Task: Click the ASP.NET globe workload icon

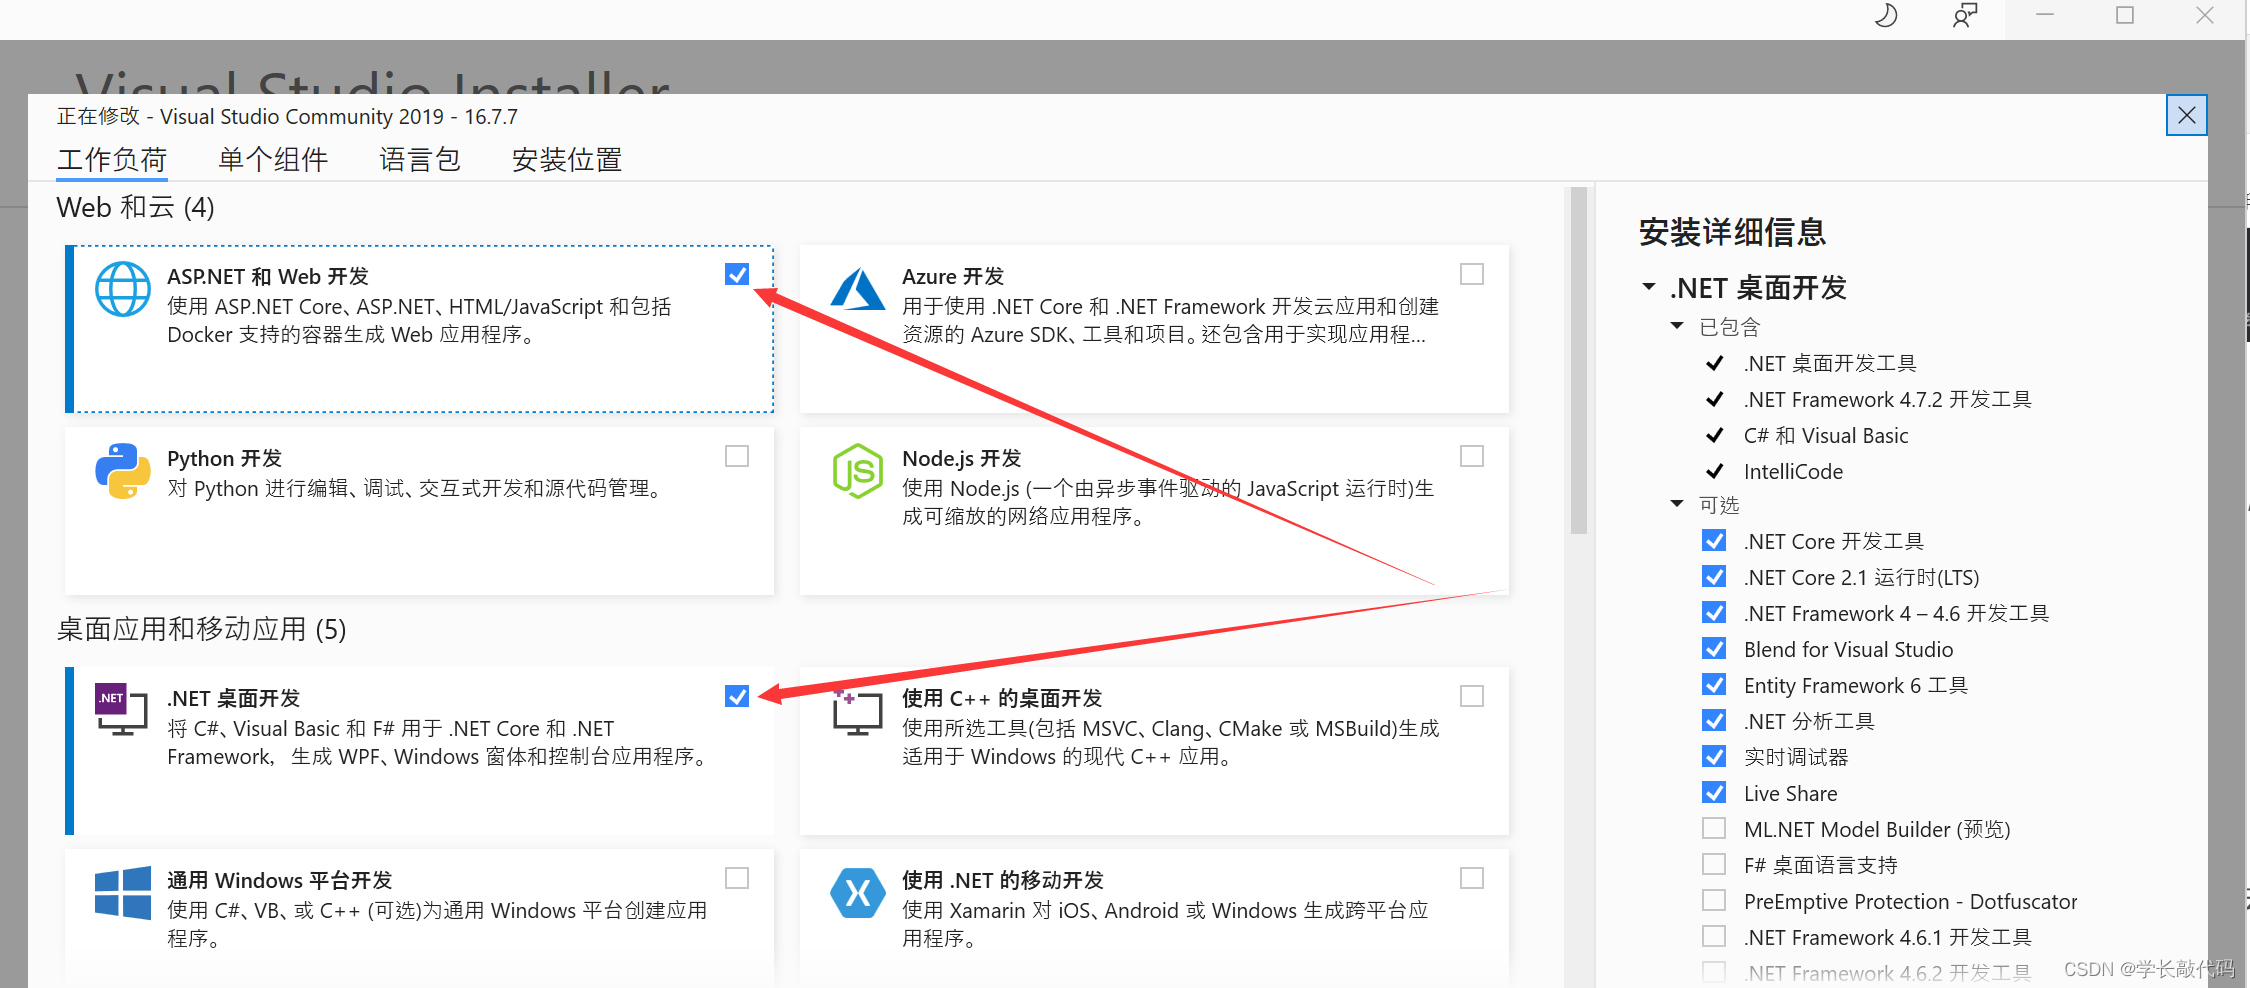Action: [123, 289]
